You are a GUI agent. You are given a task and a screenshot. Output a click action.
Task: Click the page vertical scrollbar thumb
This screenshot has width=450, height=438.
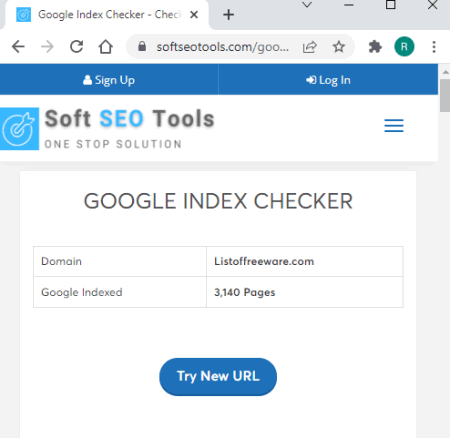tap(445, 95)
